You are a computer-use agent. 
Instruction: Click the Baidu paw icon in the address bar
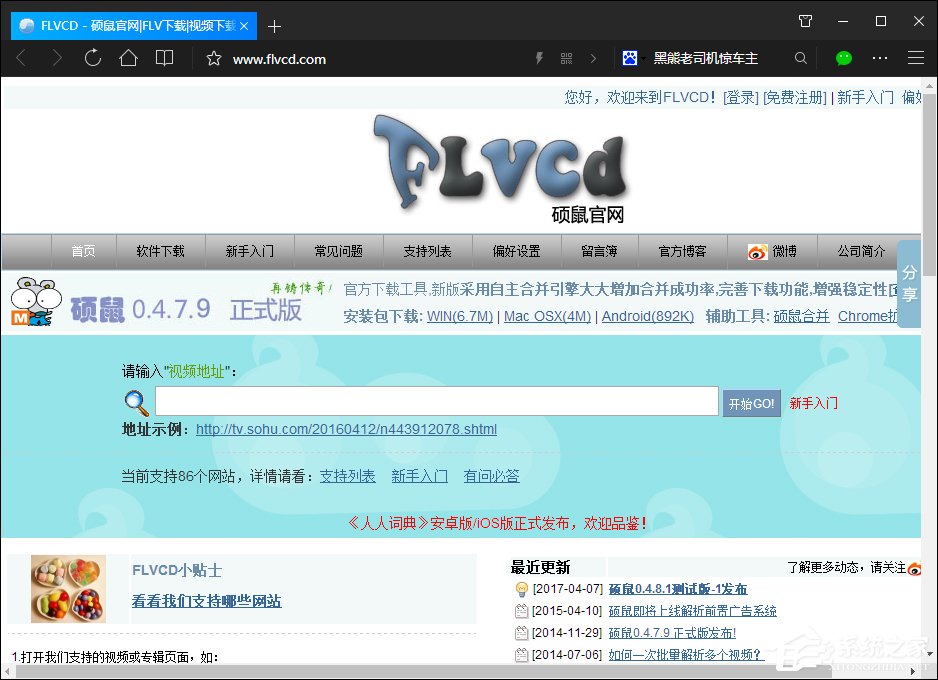(x=629, y=58)
